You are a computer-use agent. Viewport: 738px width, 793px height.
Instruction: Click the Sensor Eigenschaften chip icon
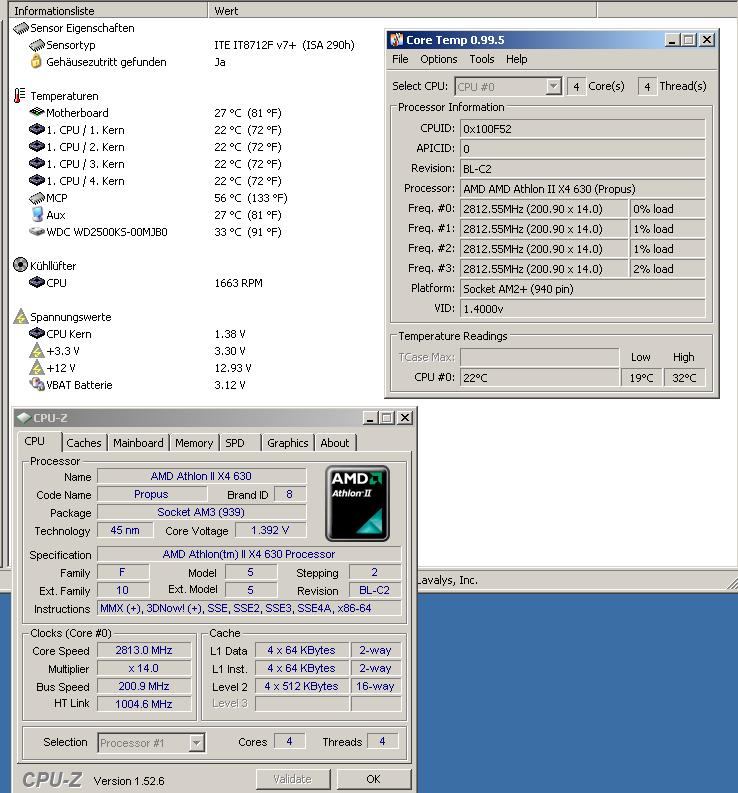[21, 28]
